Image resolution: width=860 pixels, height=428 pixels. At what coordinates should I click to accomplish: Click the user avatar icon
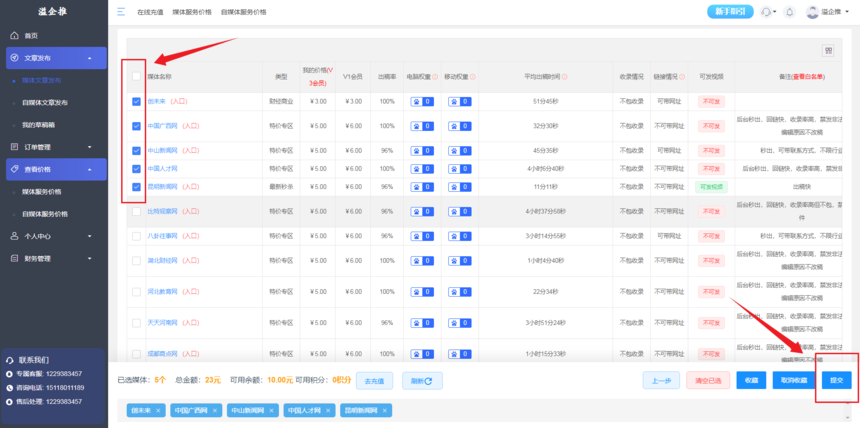coord(812,12)
